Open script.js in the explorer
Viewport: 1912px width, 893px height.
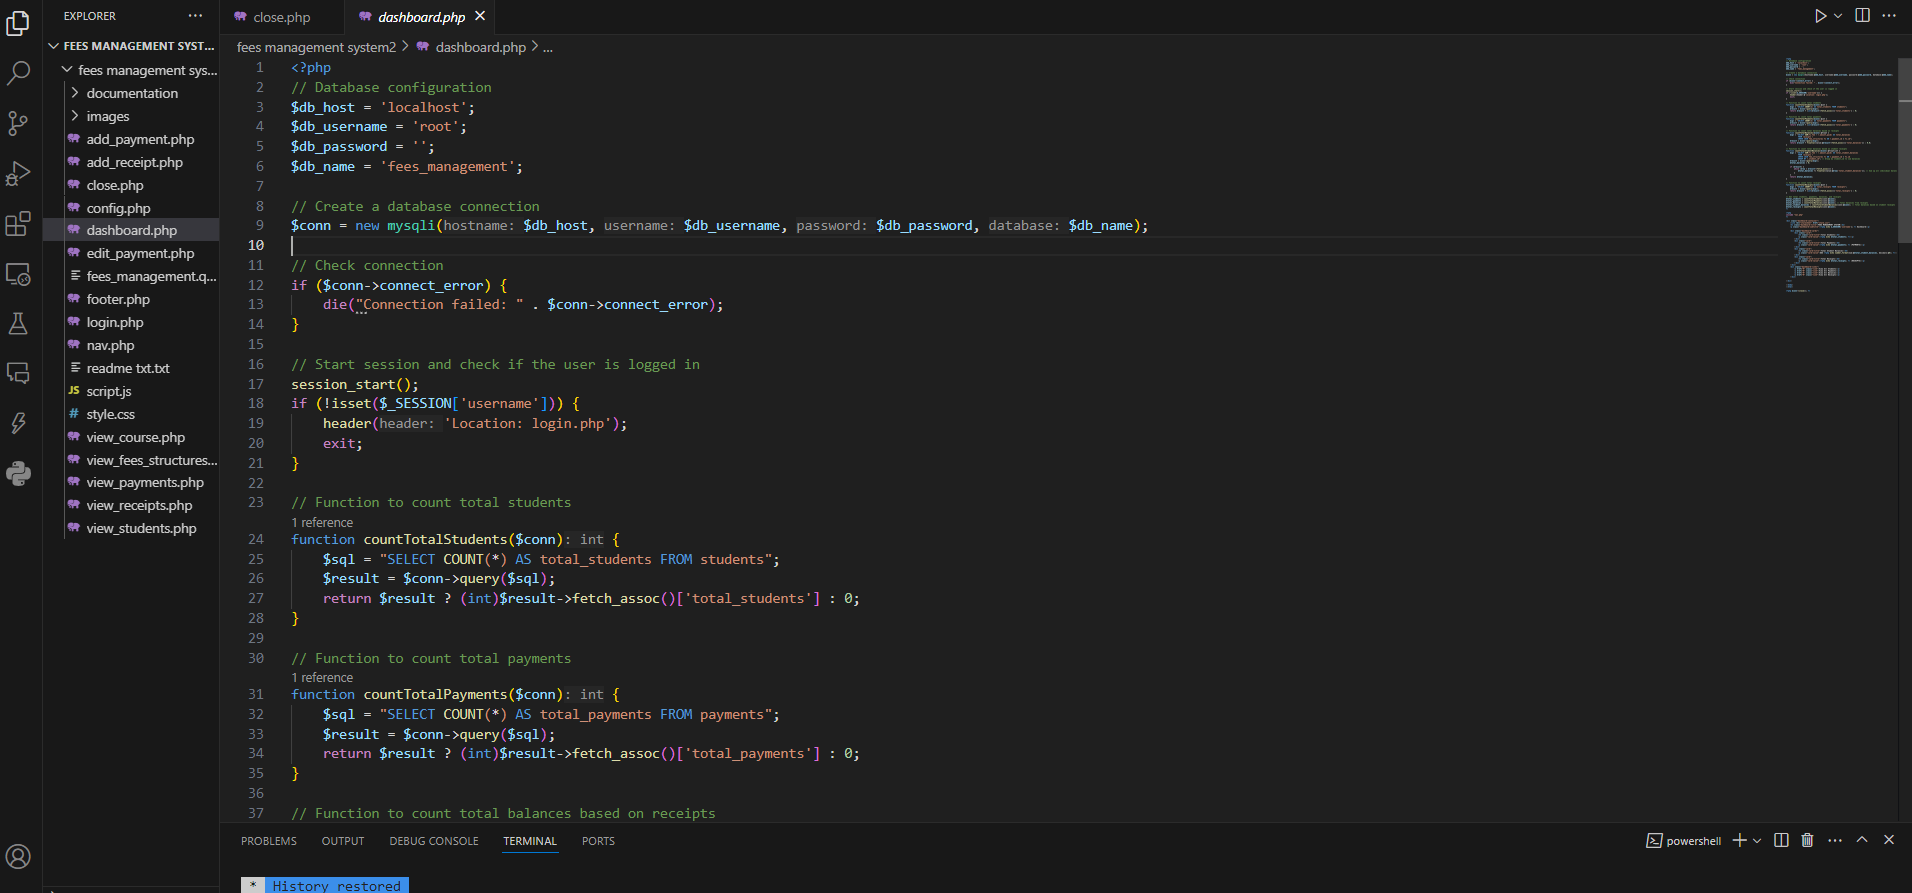pos(131,391)
